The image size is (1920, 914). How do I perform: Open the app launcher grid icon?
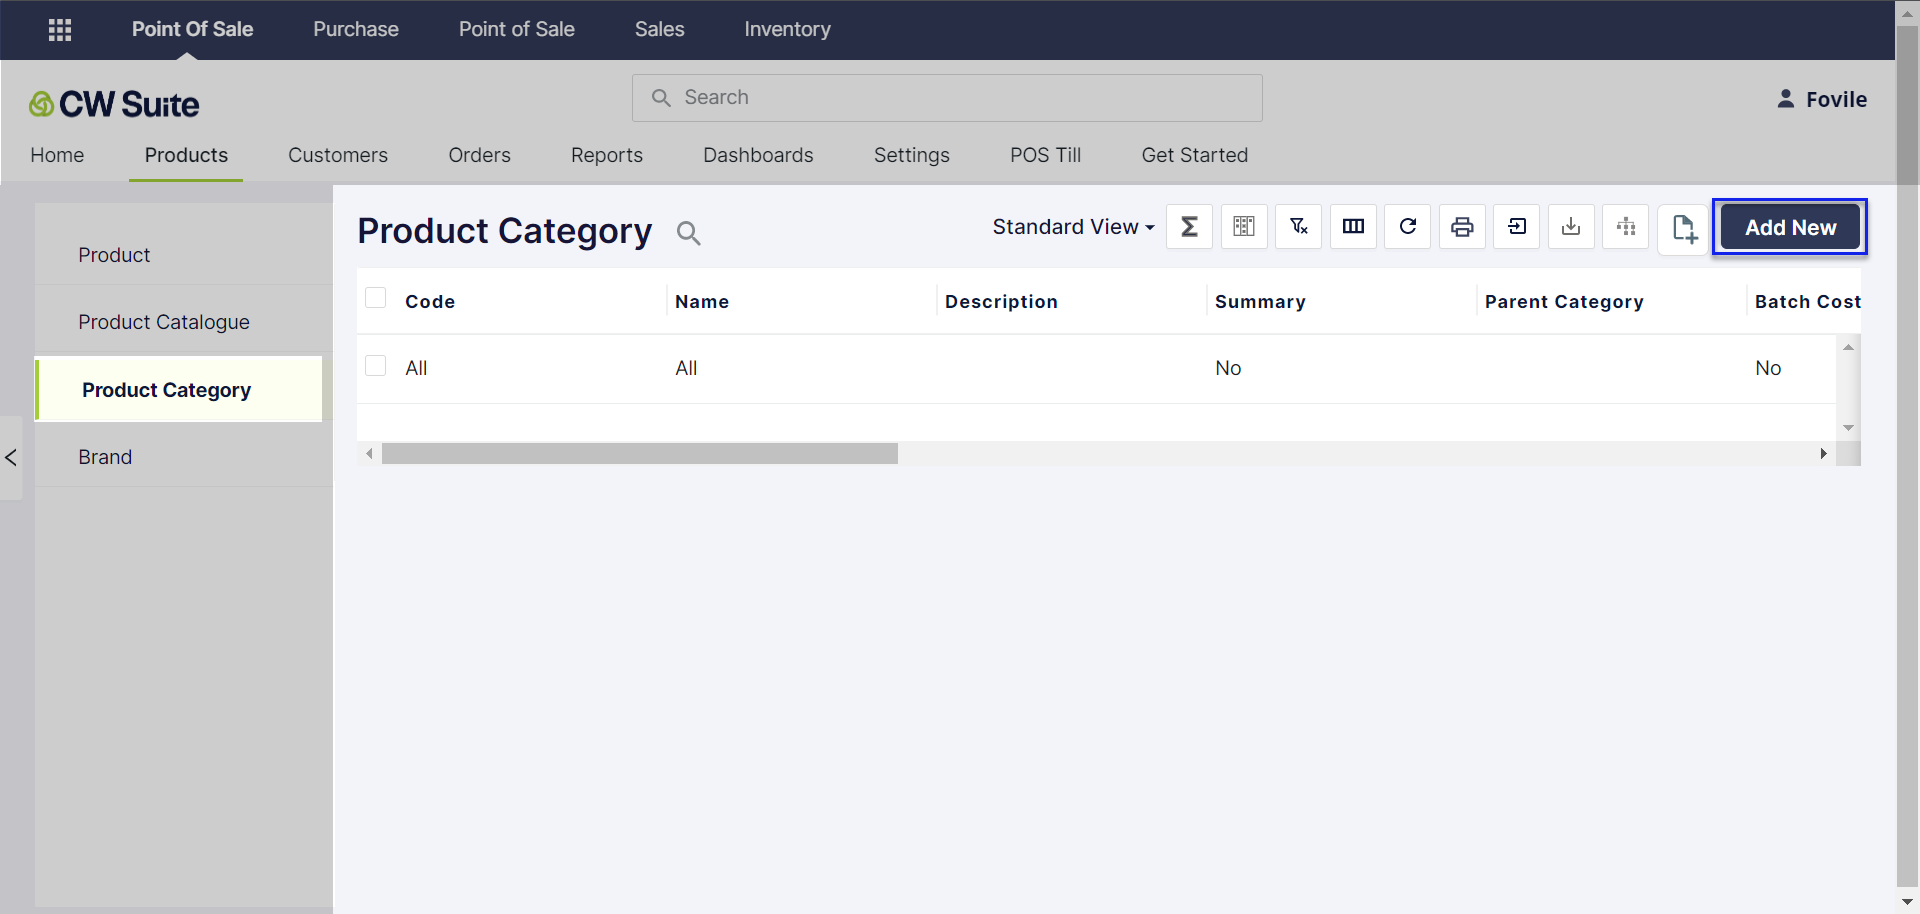pos(60,30)
